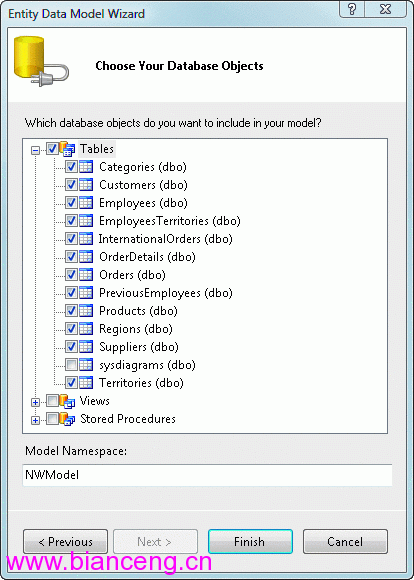Image resolution: width=414 pixels, height=580 pixels.
Task: Select the InternationalOrders (dbo) tree item
Action: (165, 239)
